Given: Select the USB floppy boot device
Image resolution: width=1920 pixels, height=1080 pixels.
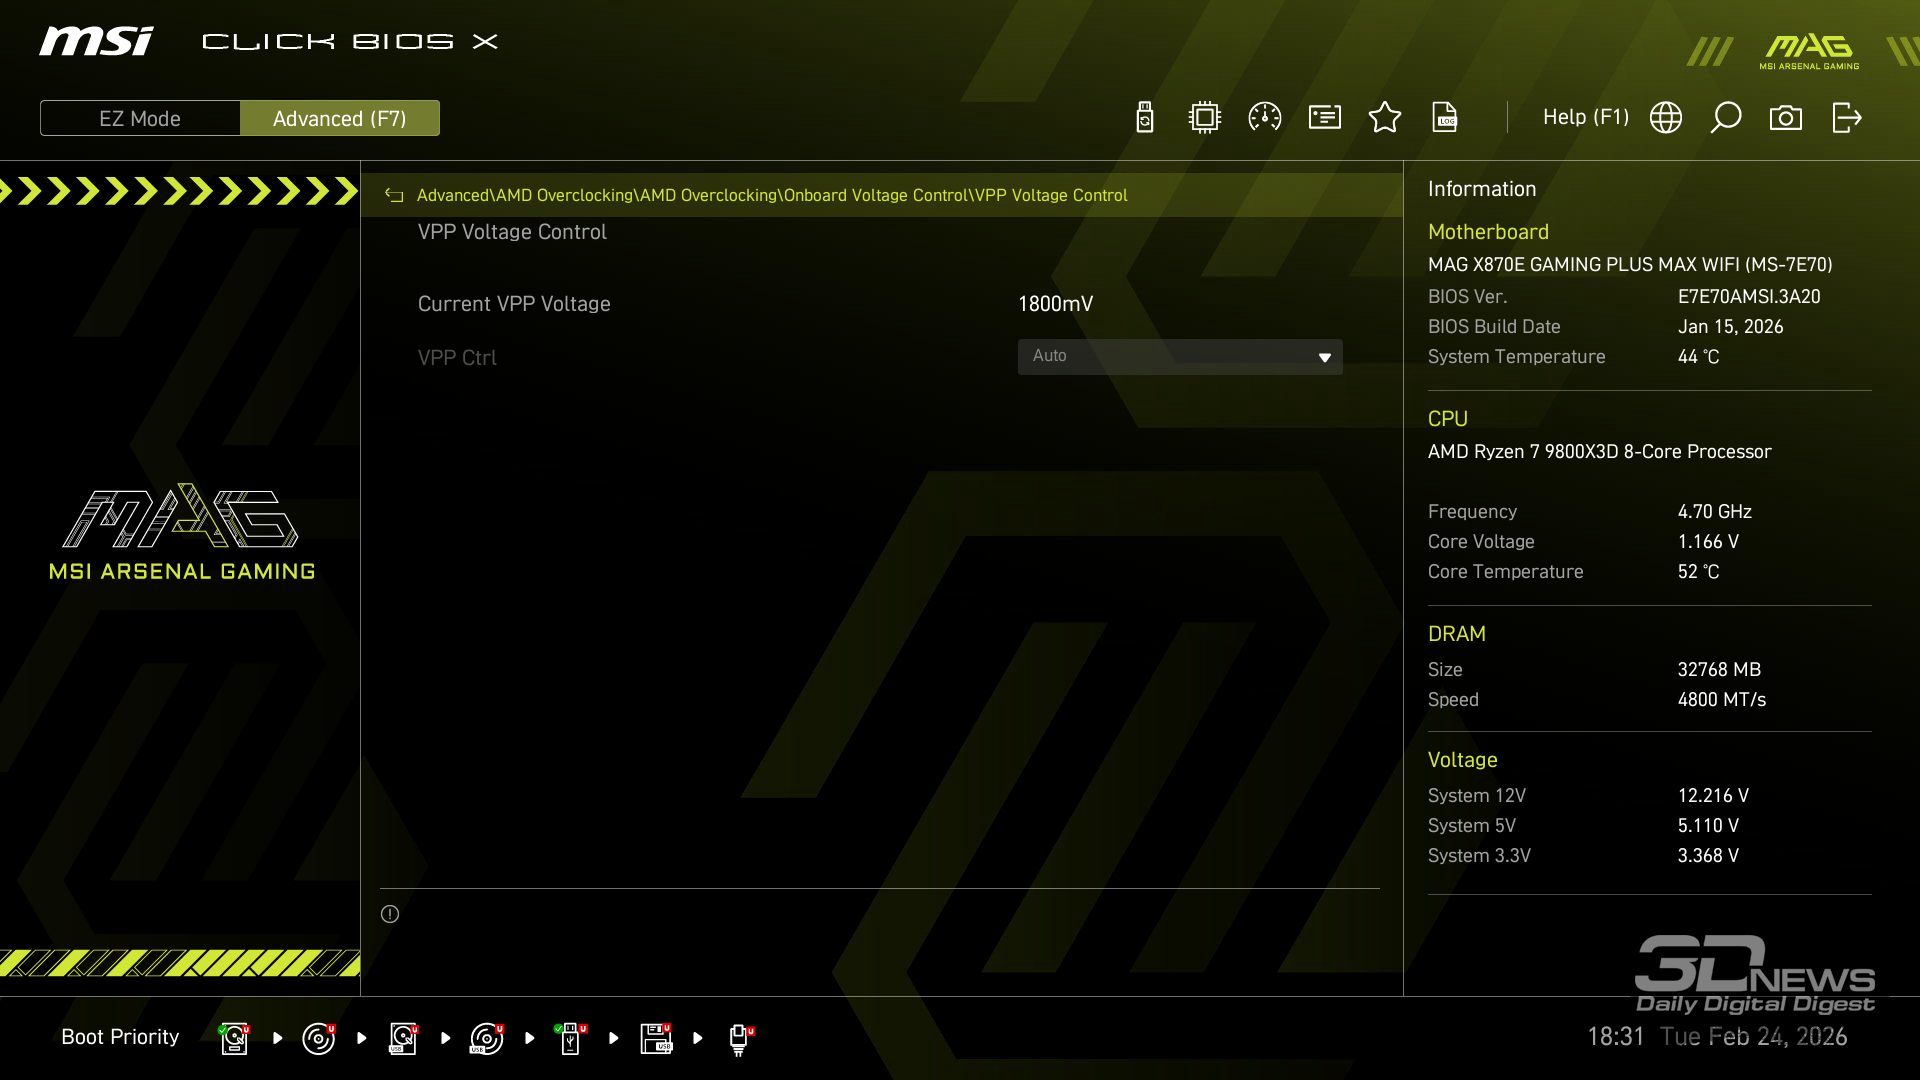Looking at the screenshot, I should pos(656,1038).
